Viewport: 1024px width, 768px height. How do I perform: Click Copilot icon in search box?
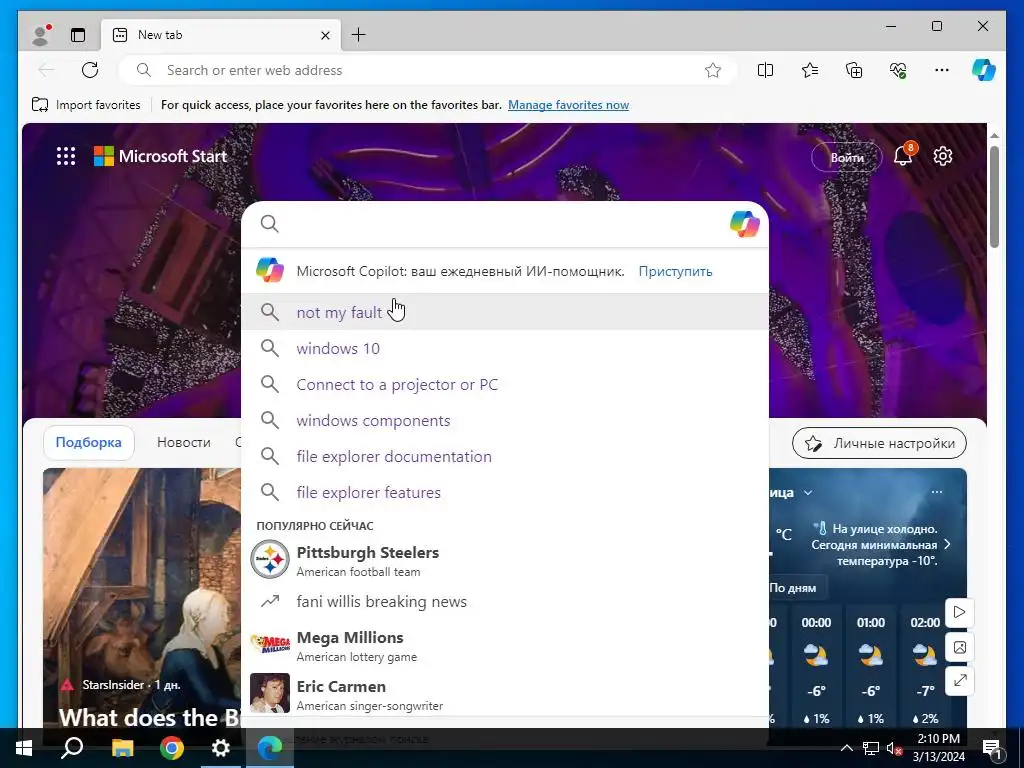(x=744, y=224)
